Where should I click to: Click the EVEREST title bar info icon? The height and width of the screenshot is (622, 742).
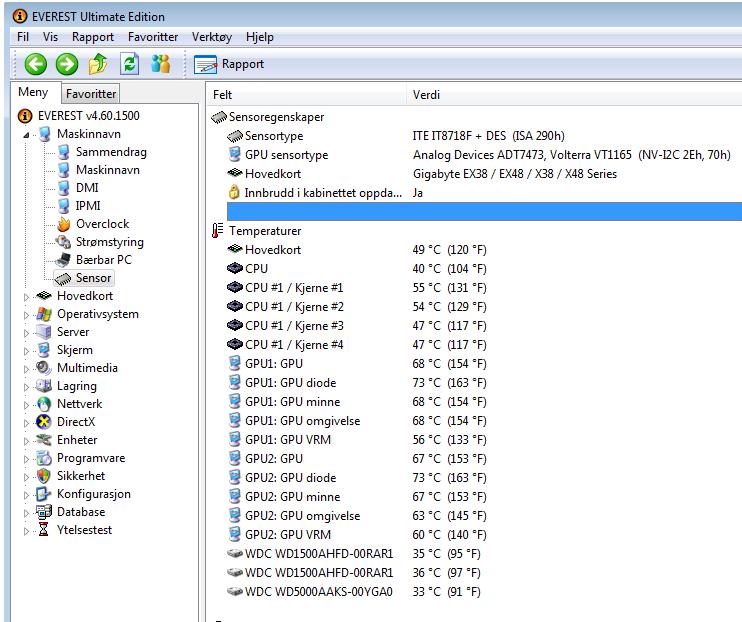(x=20, y=16)
